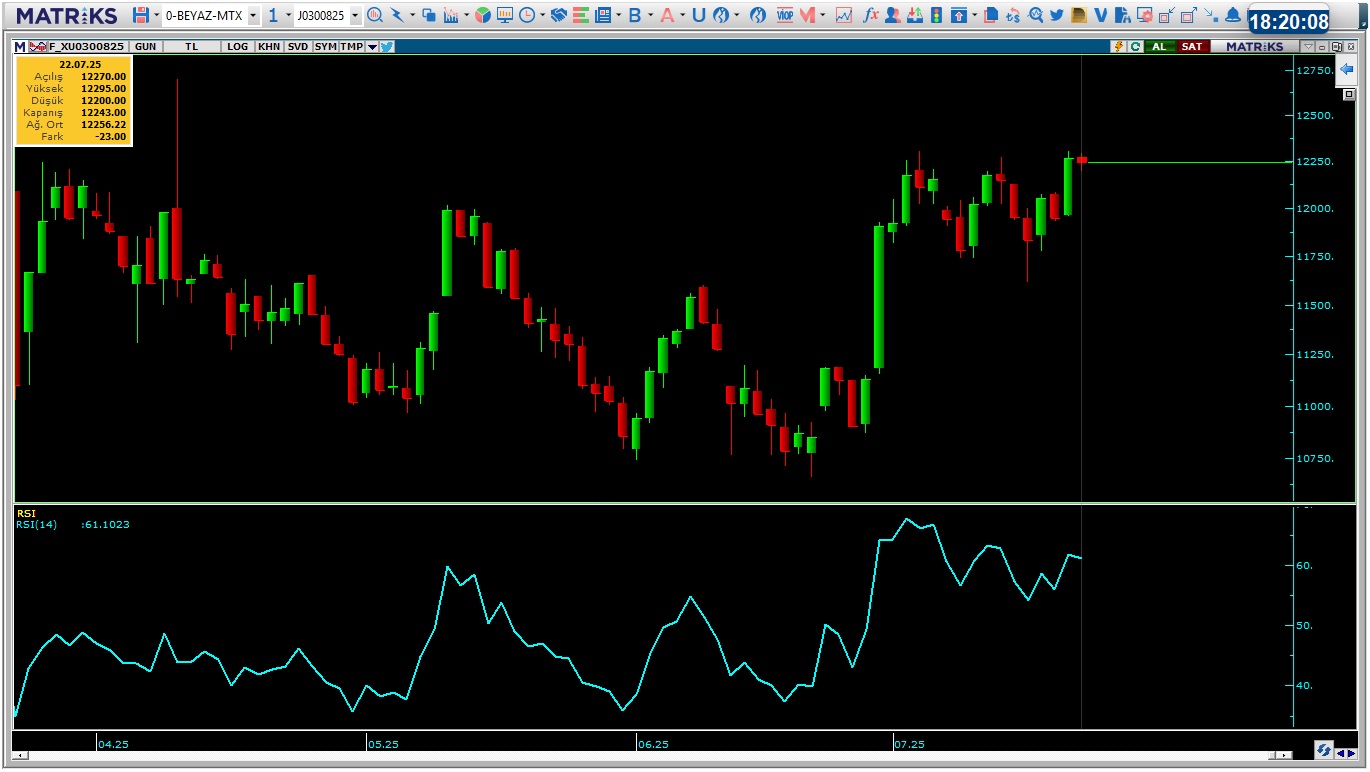Open dropdown arrow beside the cursor tool

pos(412,15)
